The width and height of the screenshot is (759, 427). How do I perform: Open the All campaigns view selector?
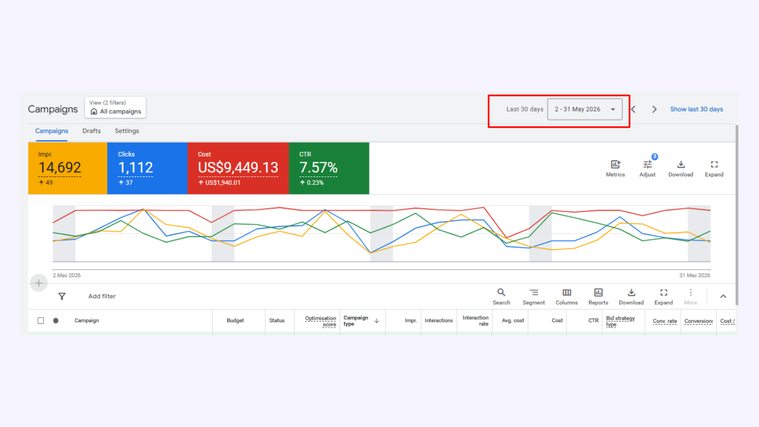click(115, 107)
